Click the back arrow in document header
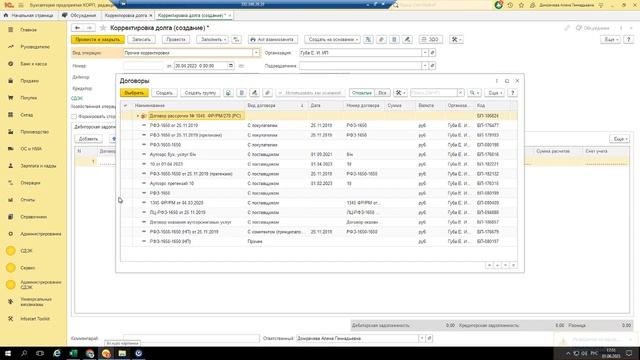Image resolution: width=640 pixels, height=360 pixels. [77, 28]
